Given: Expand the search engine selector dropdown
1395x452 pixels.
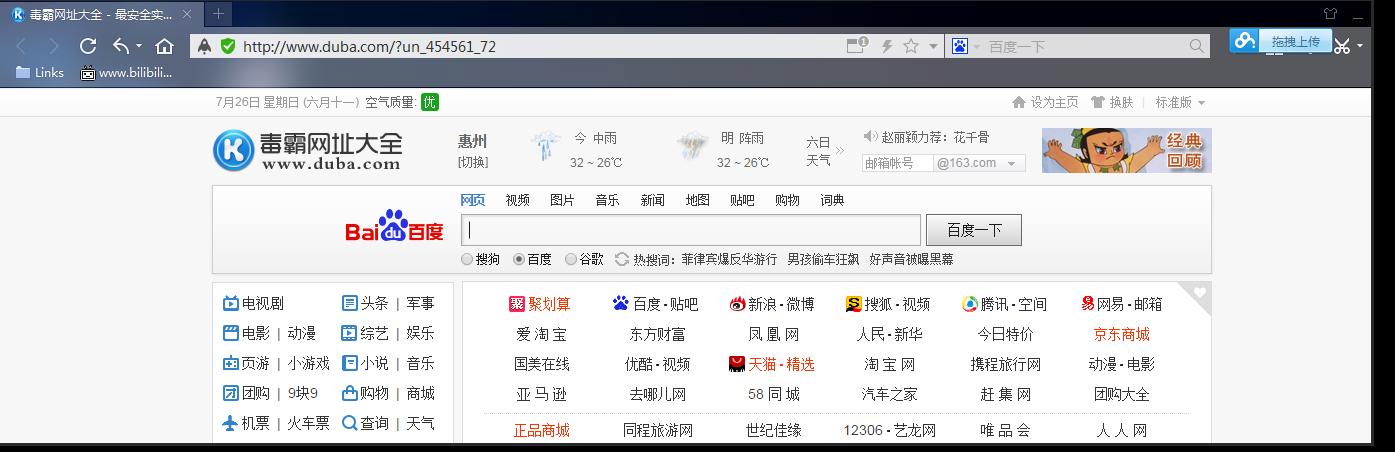Looking at the screenshot, I should tap(977, 46).
